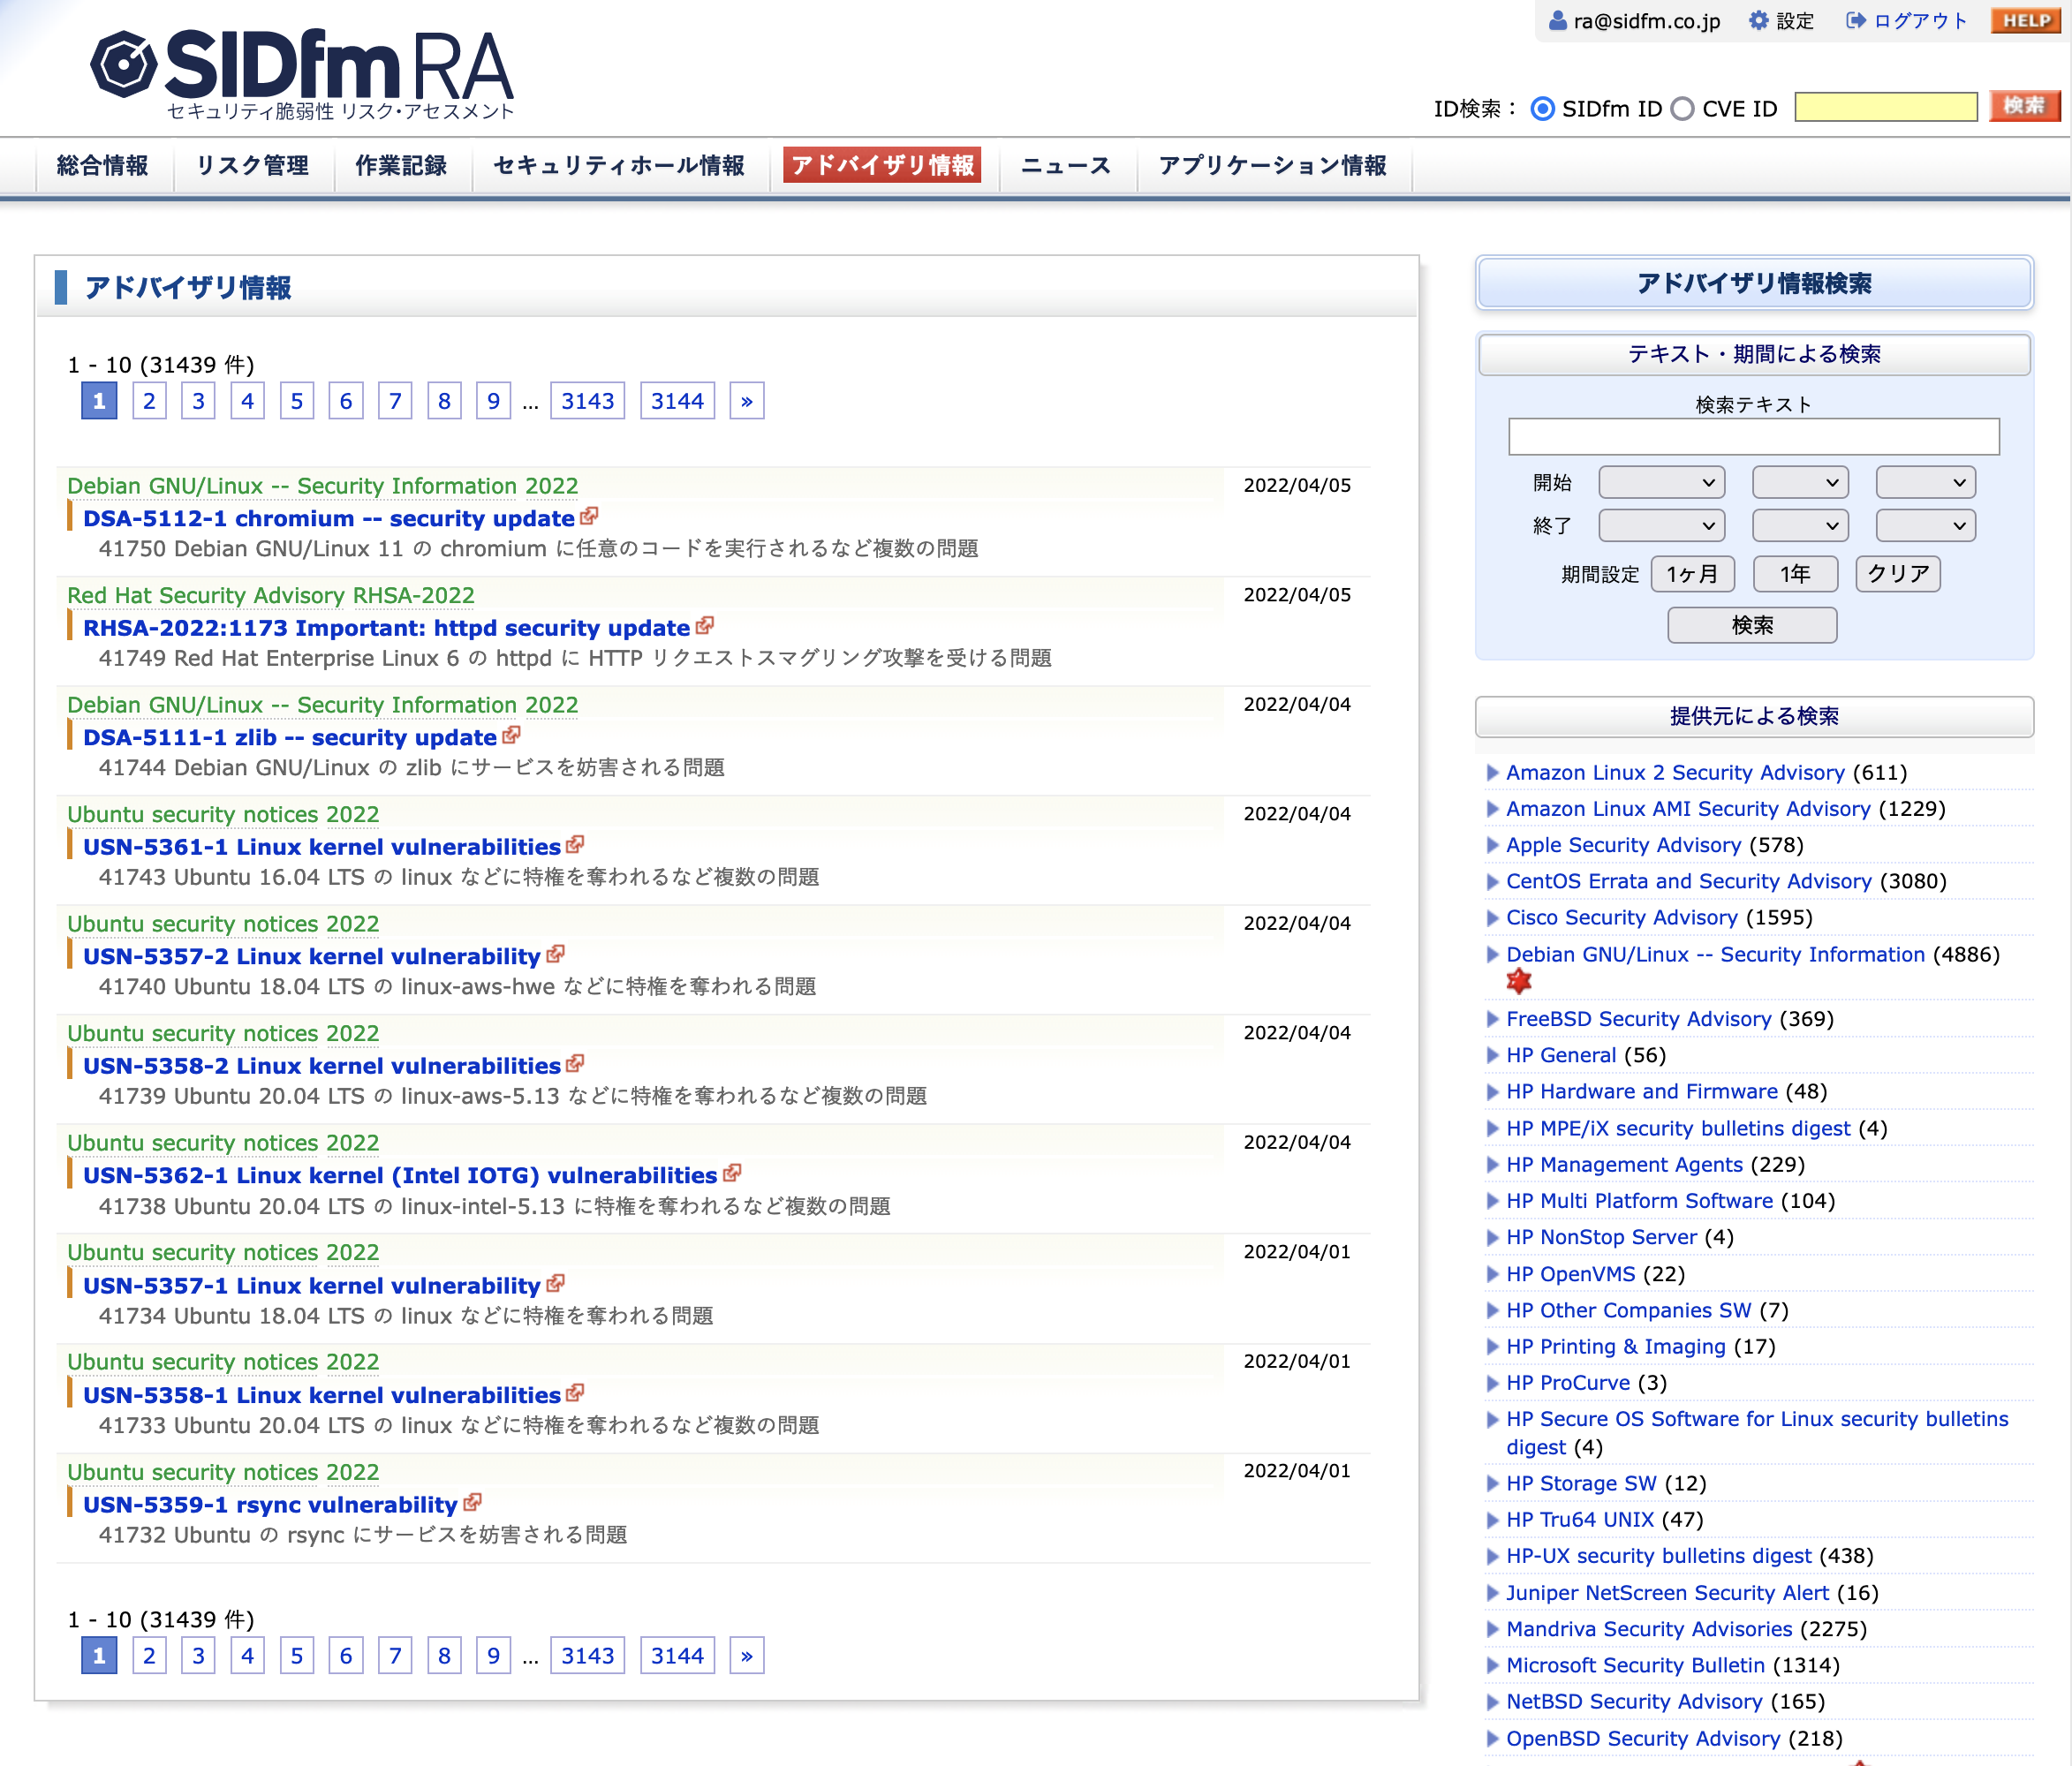Open the ニュース tab

click(1065, 165)
